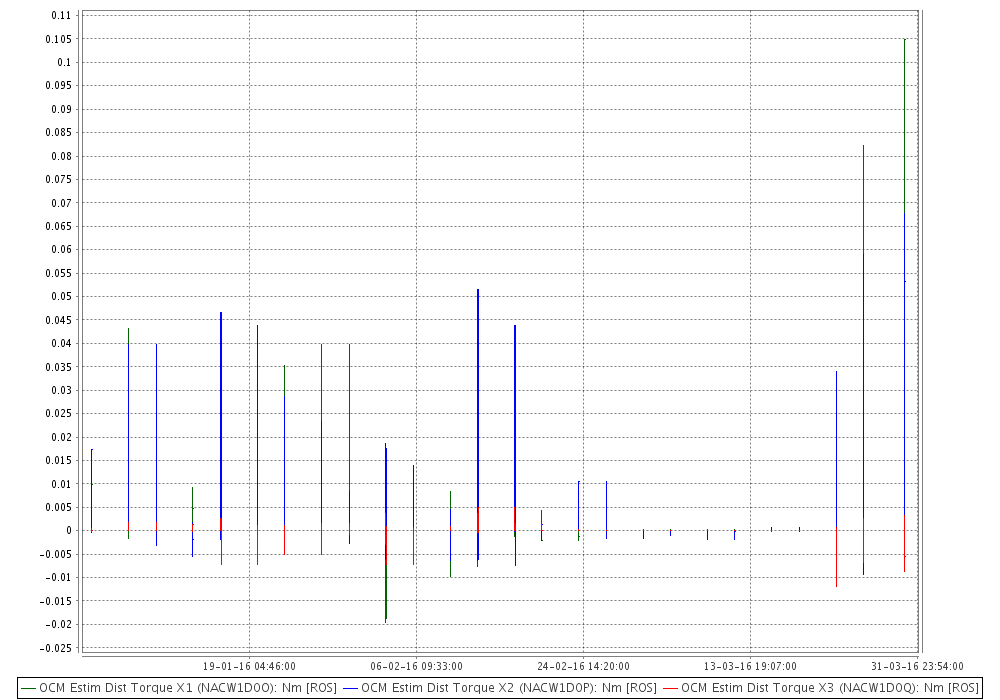Viewport: 1000px width, 700px height.
Task: Click the 0.085 y-axis tick label
Action: tap(59, 133)
